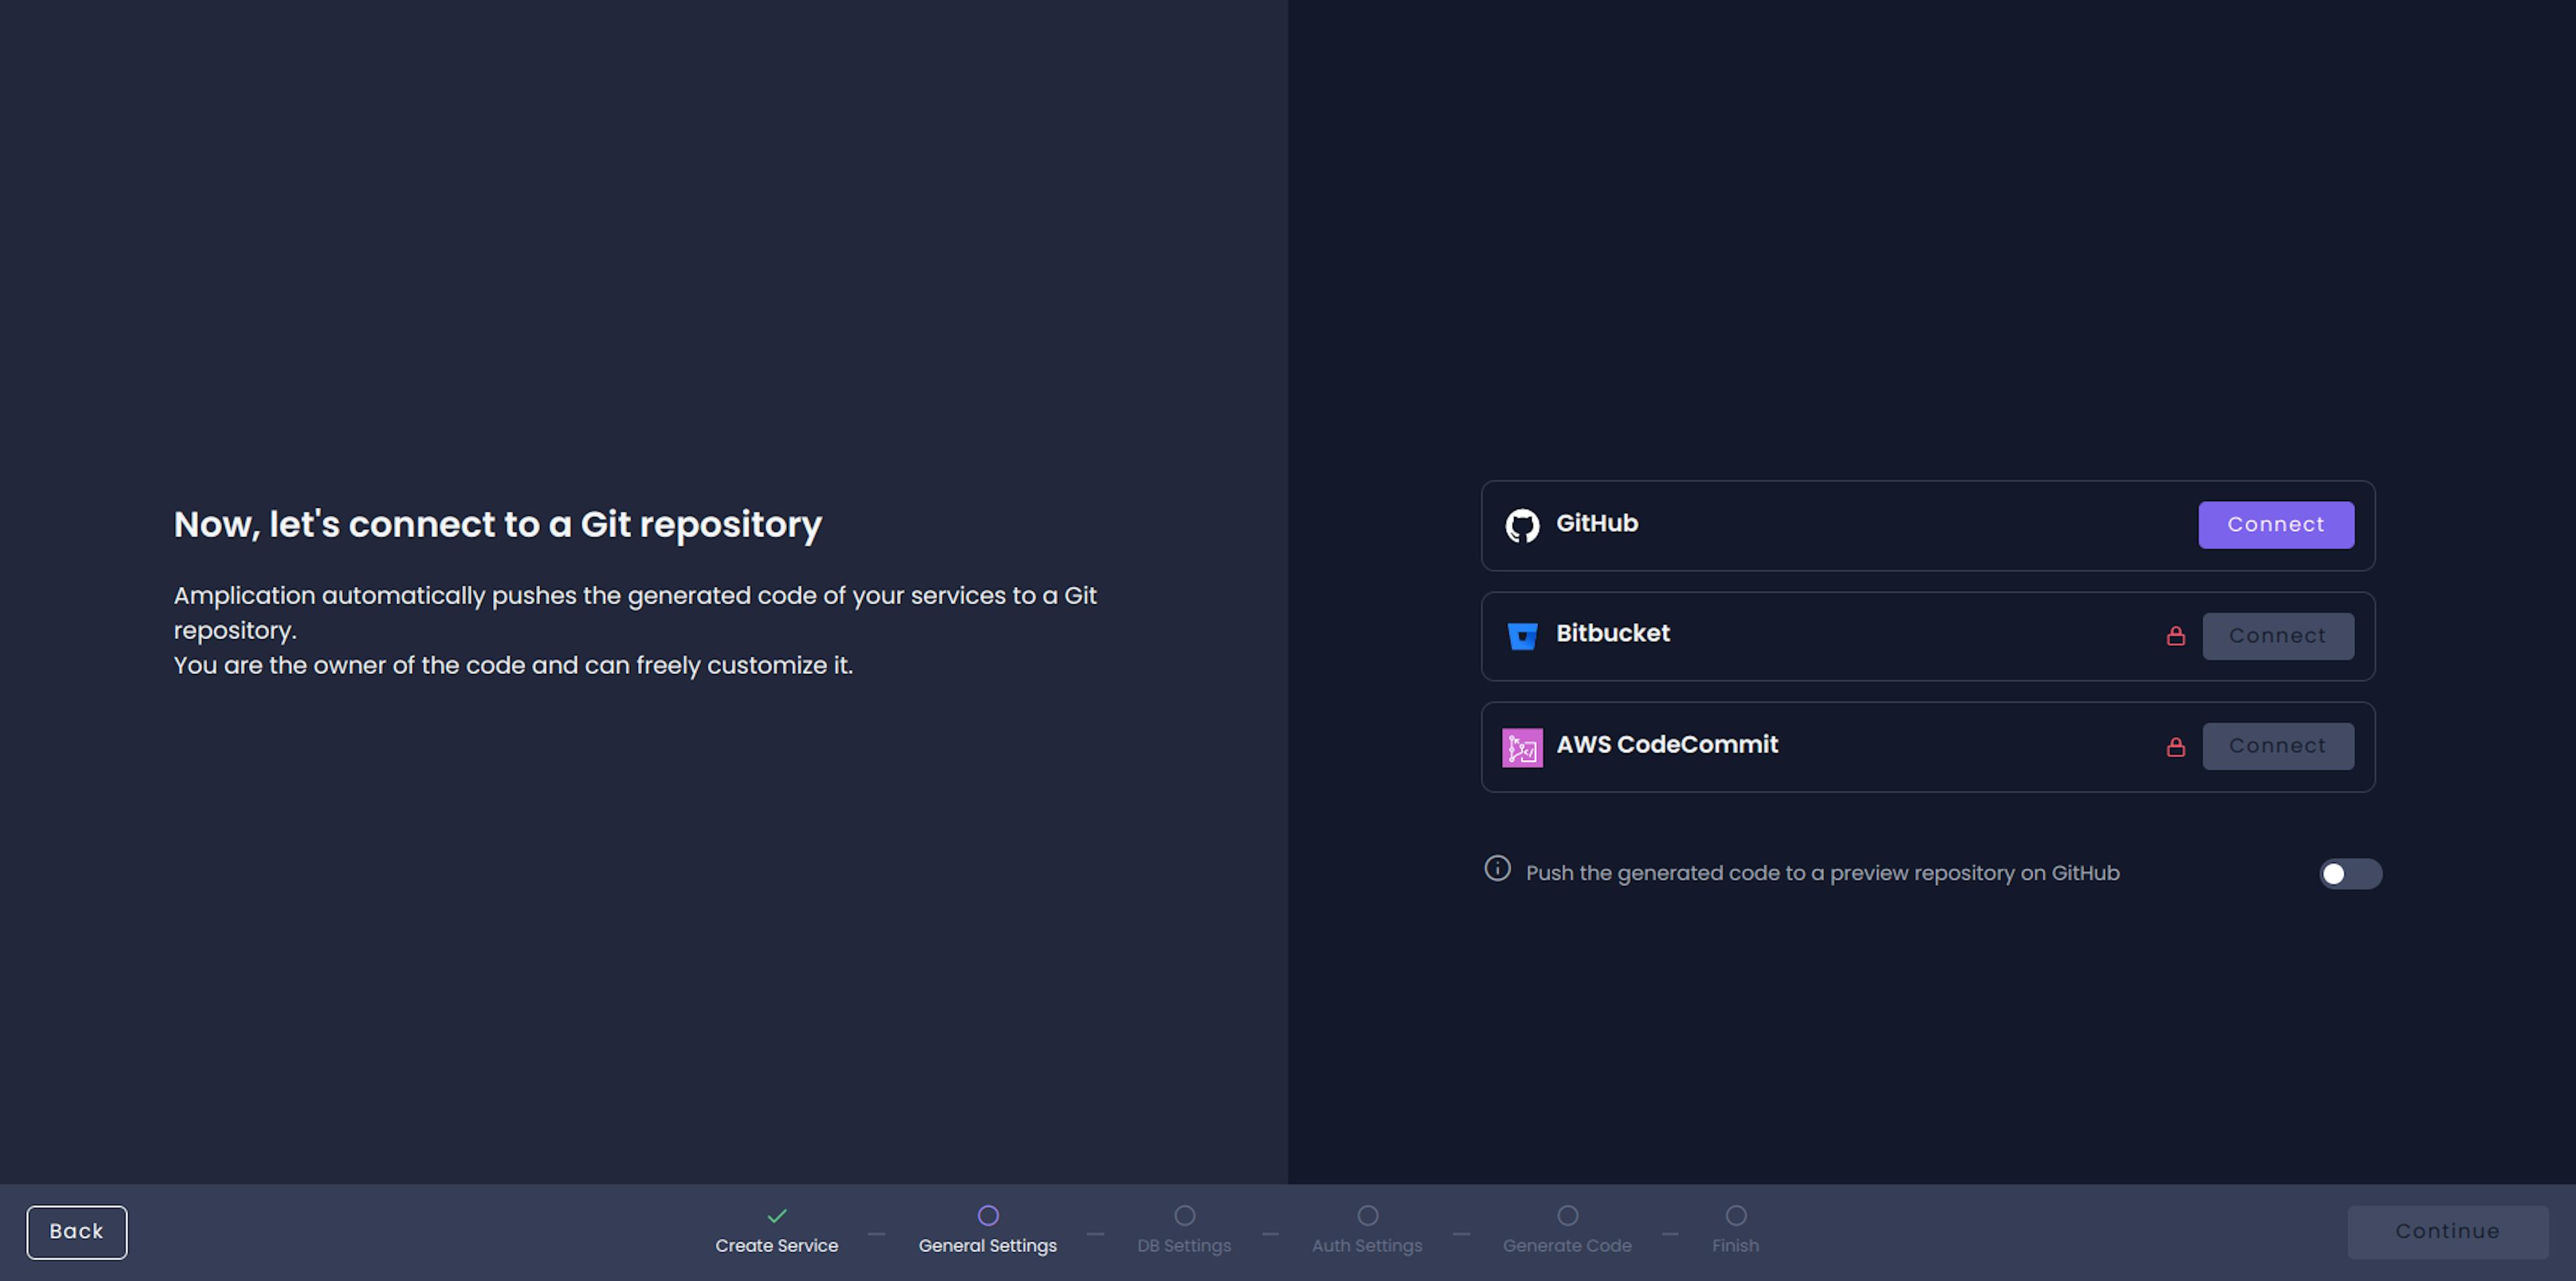Click the lock icon beside Bitbucket
The image size is (2576, 1281).
point(2175,636)
